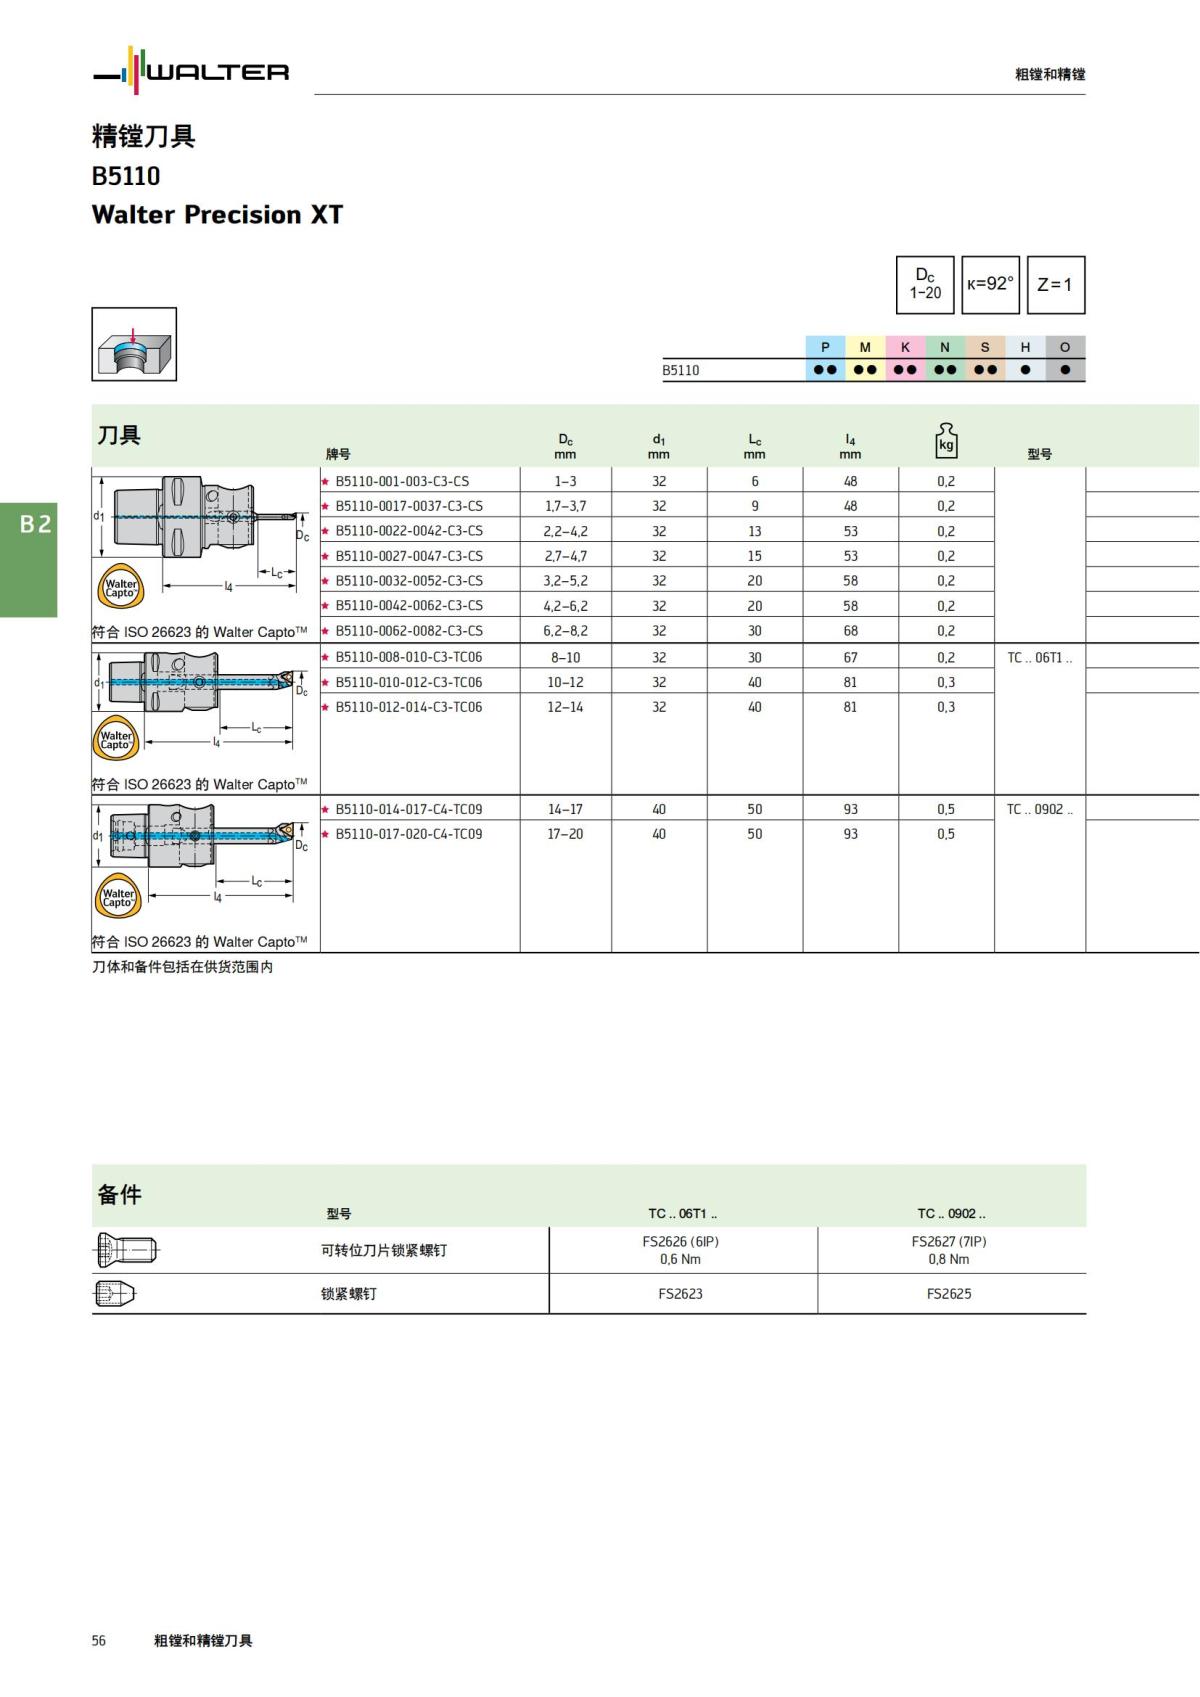Click the B5110-0022-0042-C3-CS designation

tap(409, 531)
